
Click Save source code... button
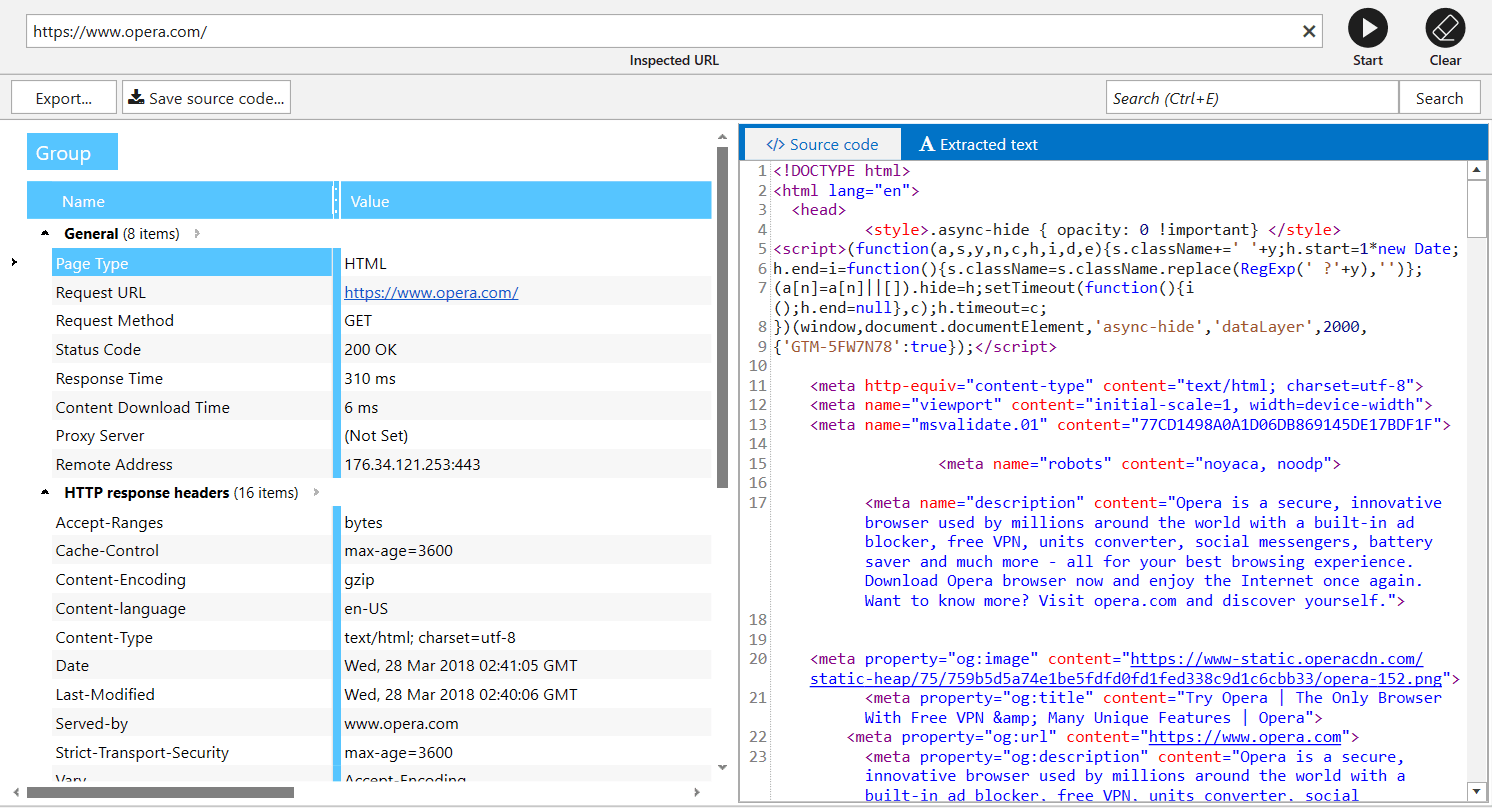point(207,98)
